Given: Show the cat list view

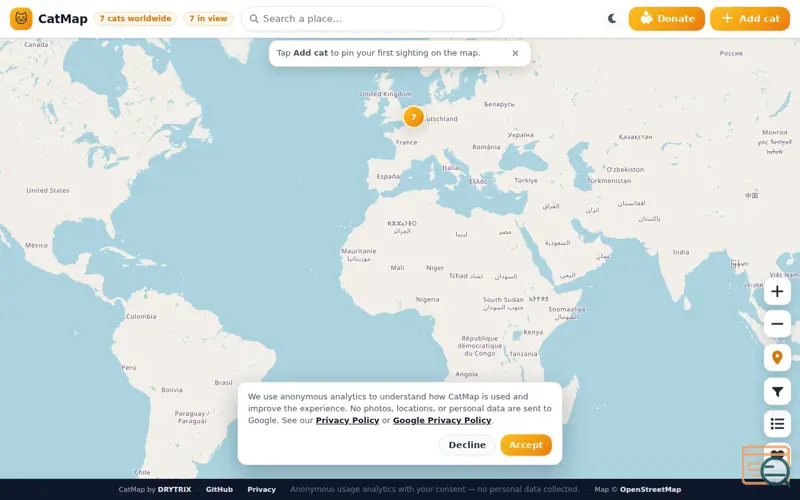Looking at the screenshot, I should [777, 424].
